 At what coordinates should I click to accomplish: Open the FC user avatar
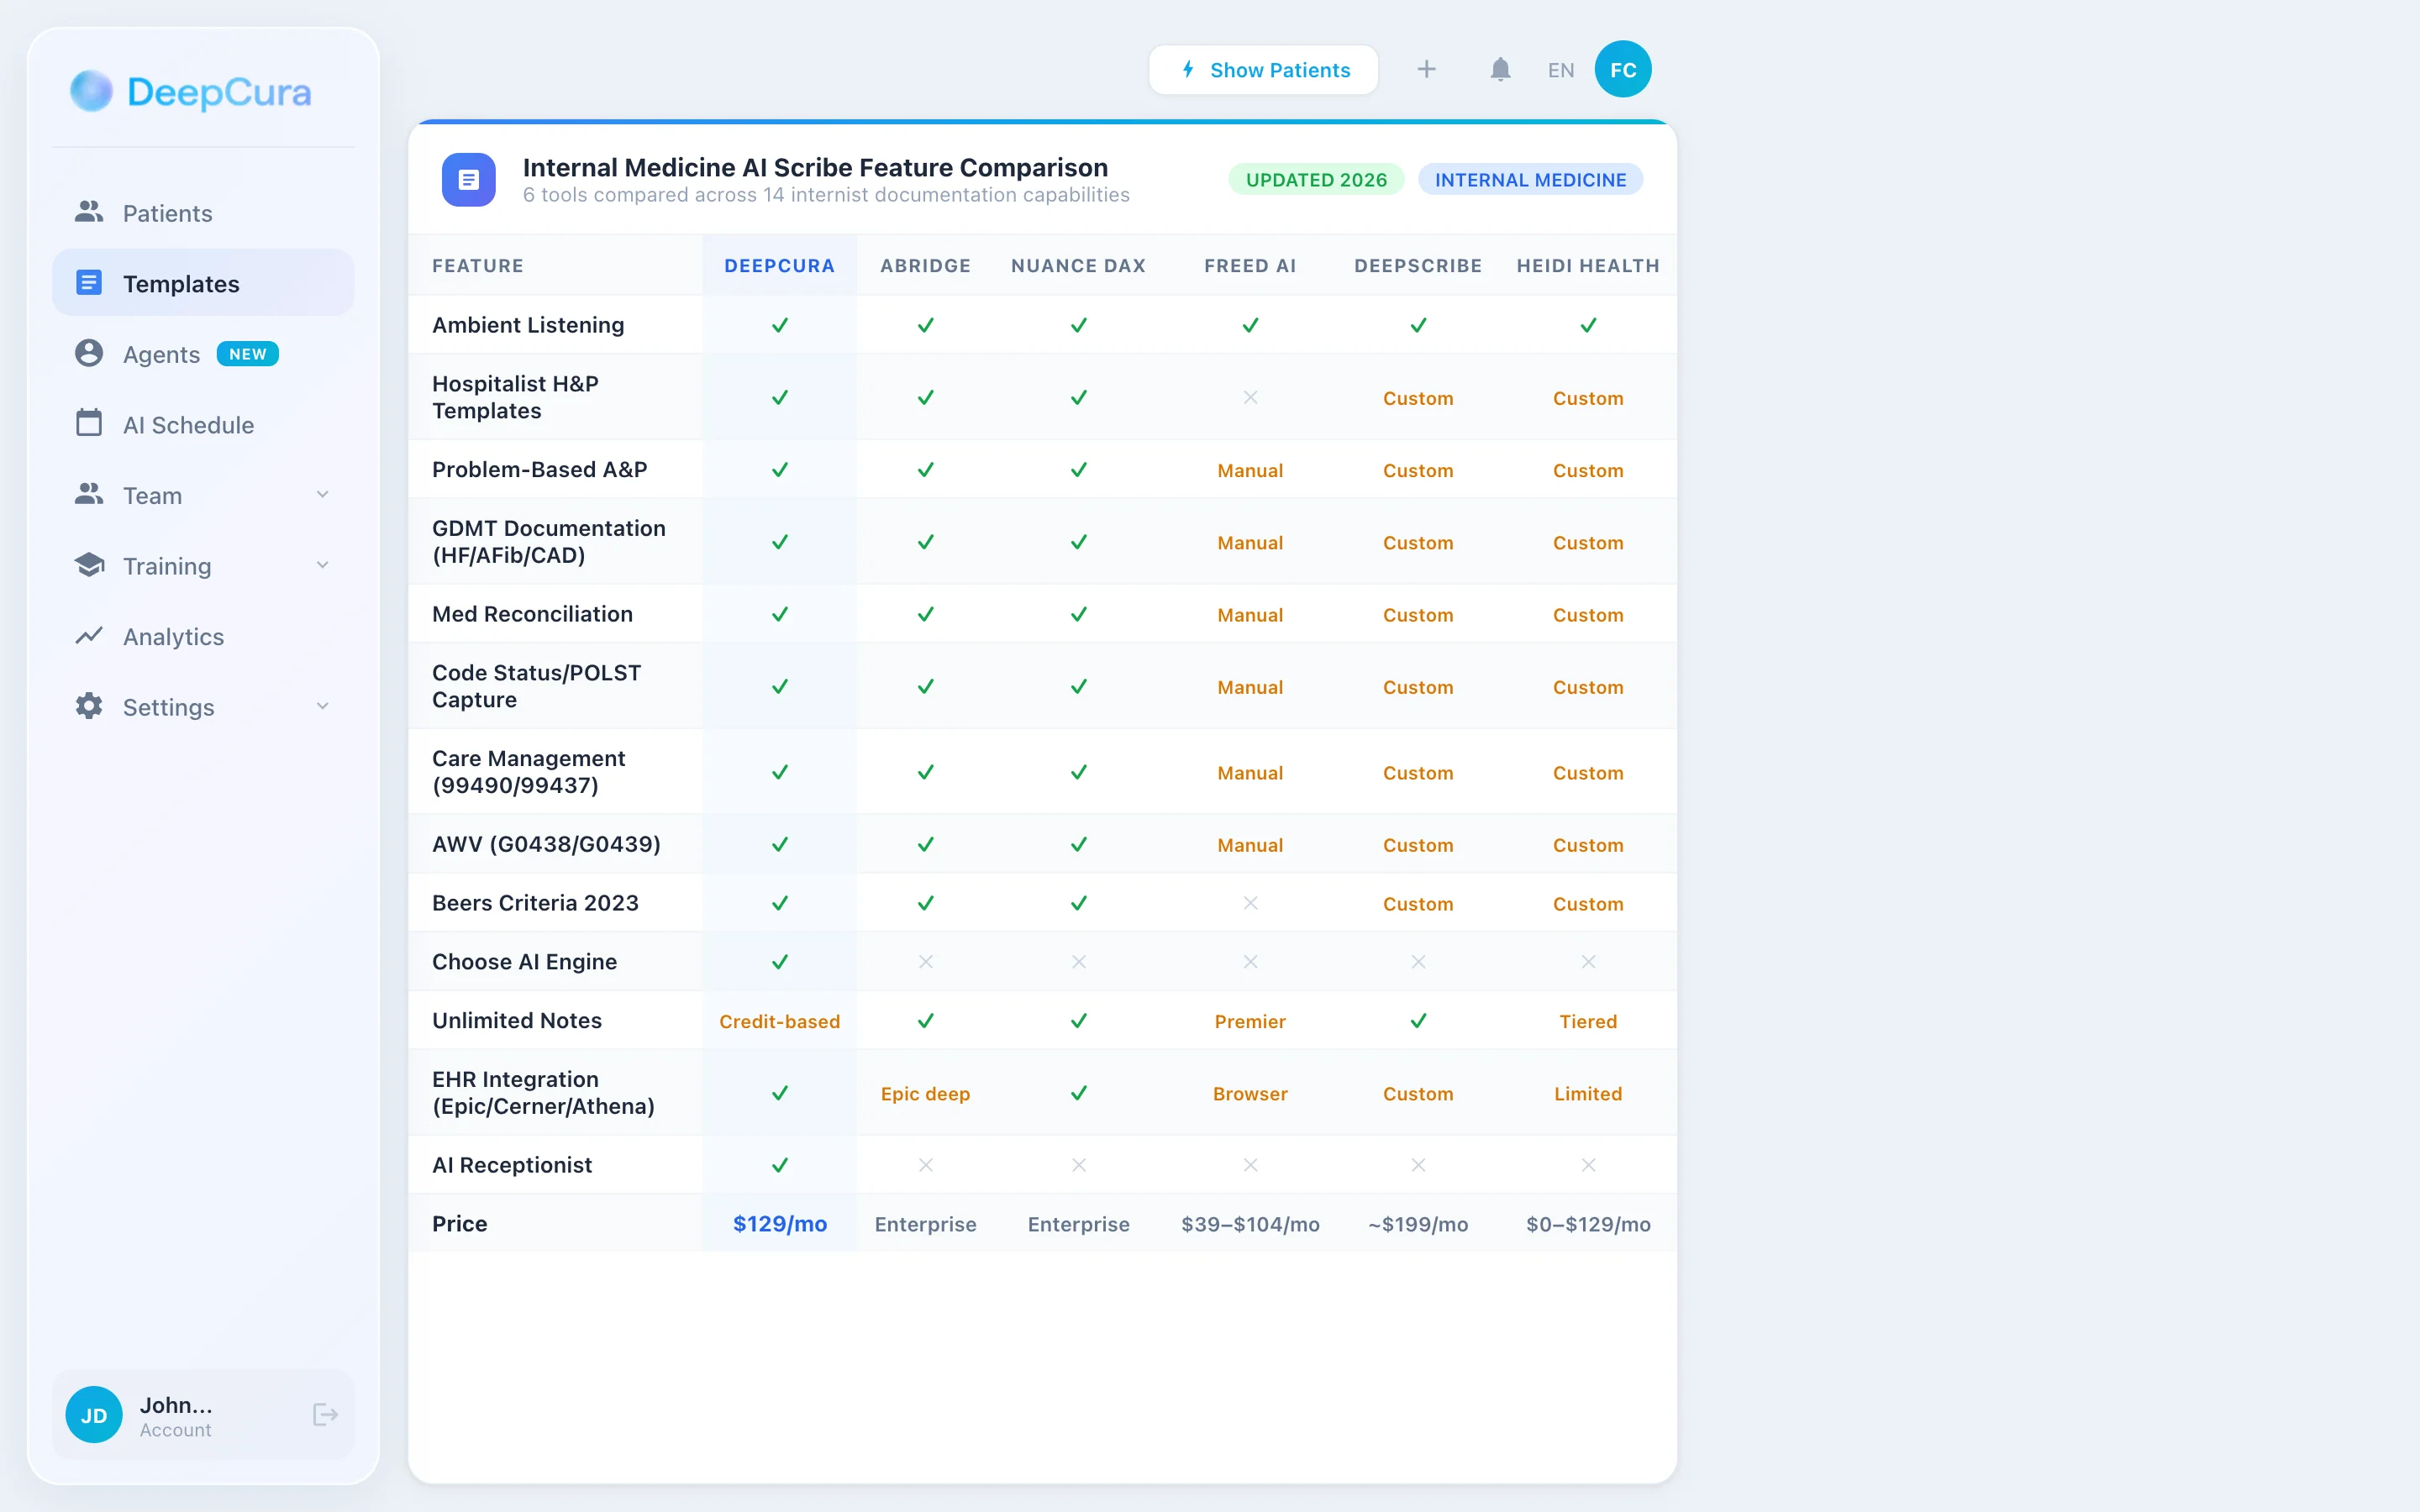(x=1622, y=70)
